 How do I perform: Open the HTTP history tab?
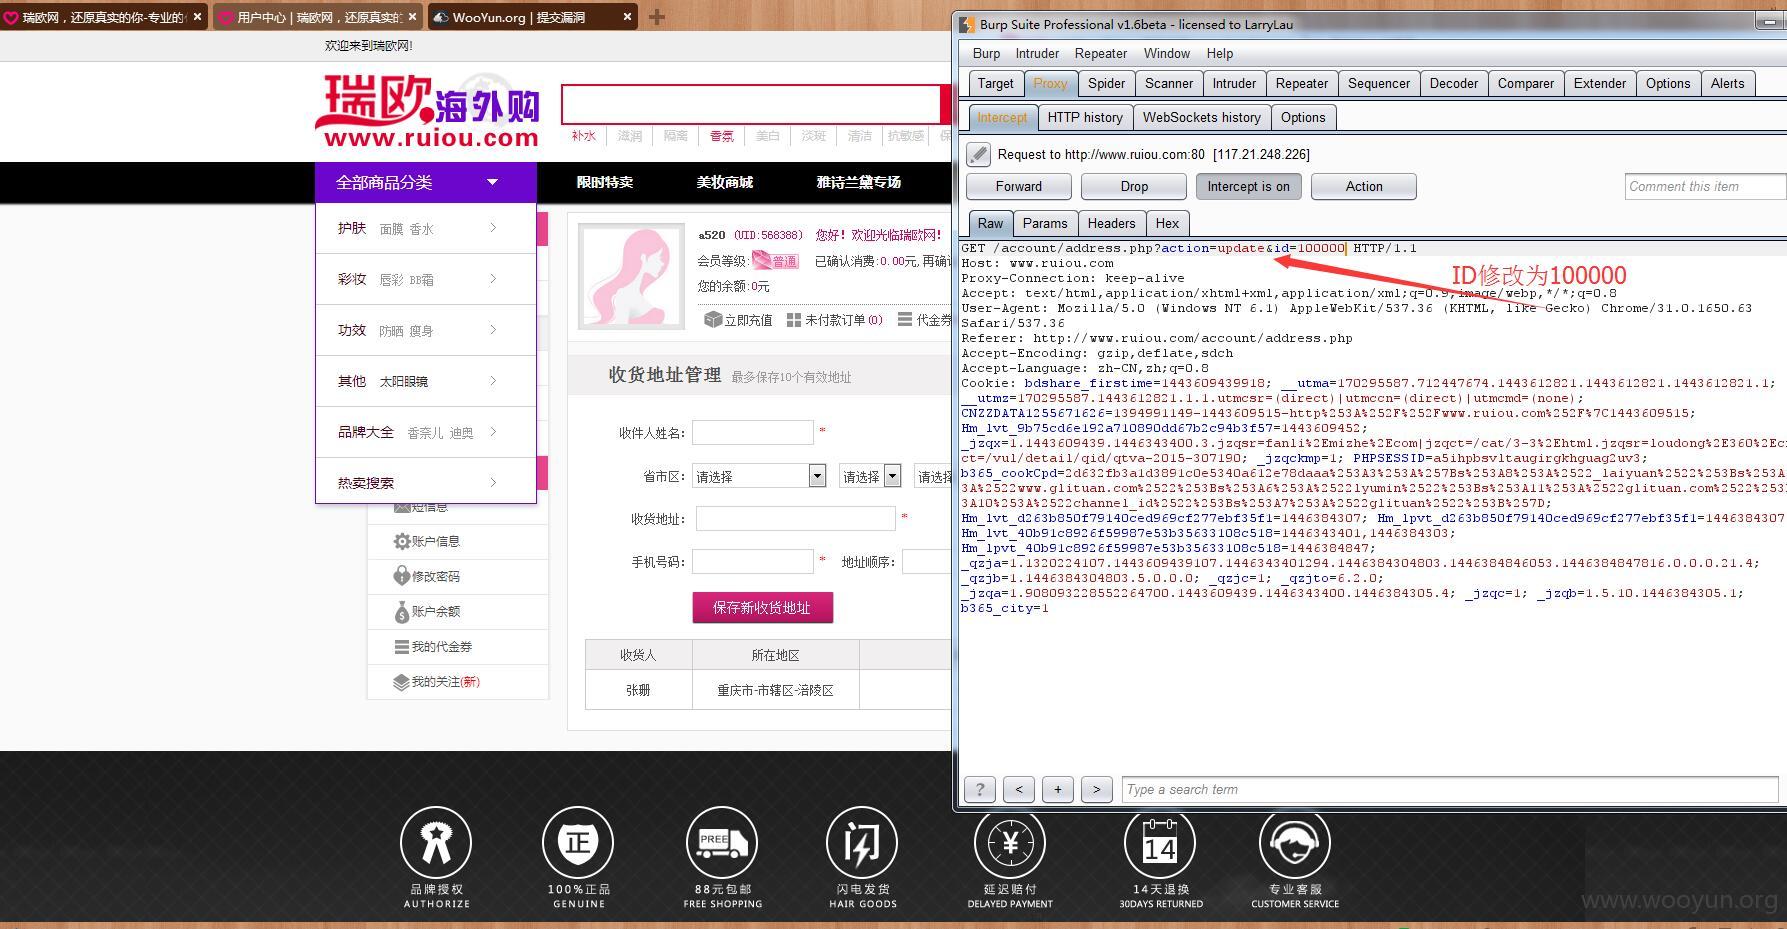[x=1085, y=118]
